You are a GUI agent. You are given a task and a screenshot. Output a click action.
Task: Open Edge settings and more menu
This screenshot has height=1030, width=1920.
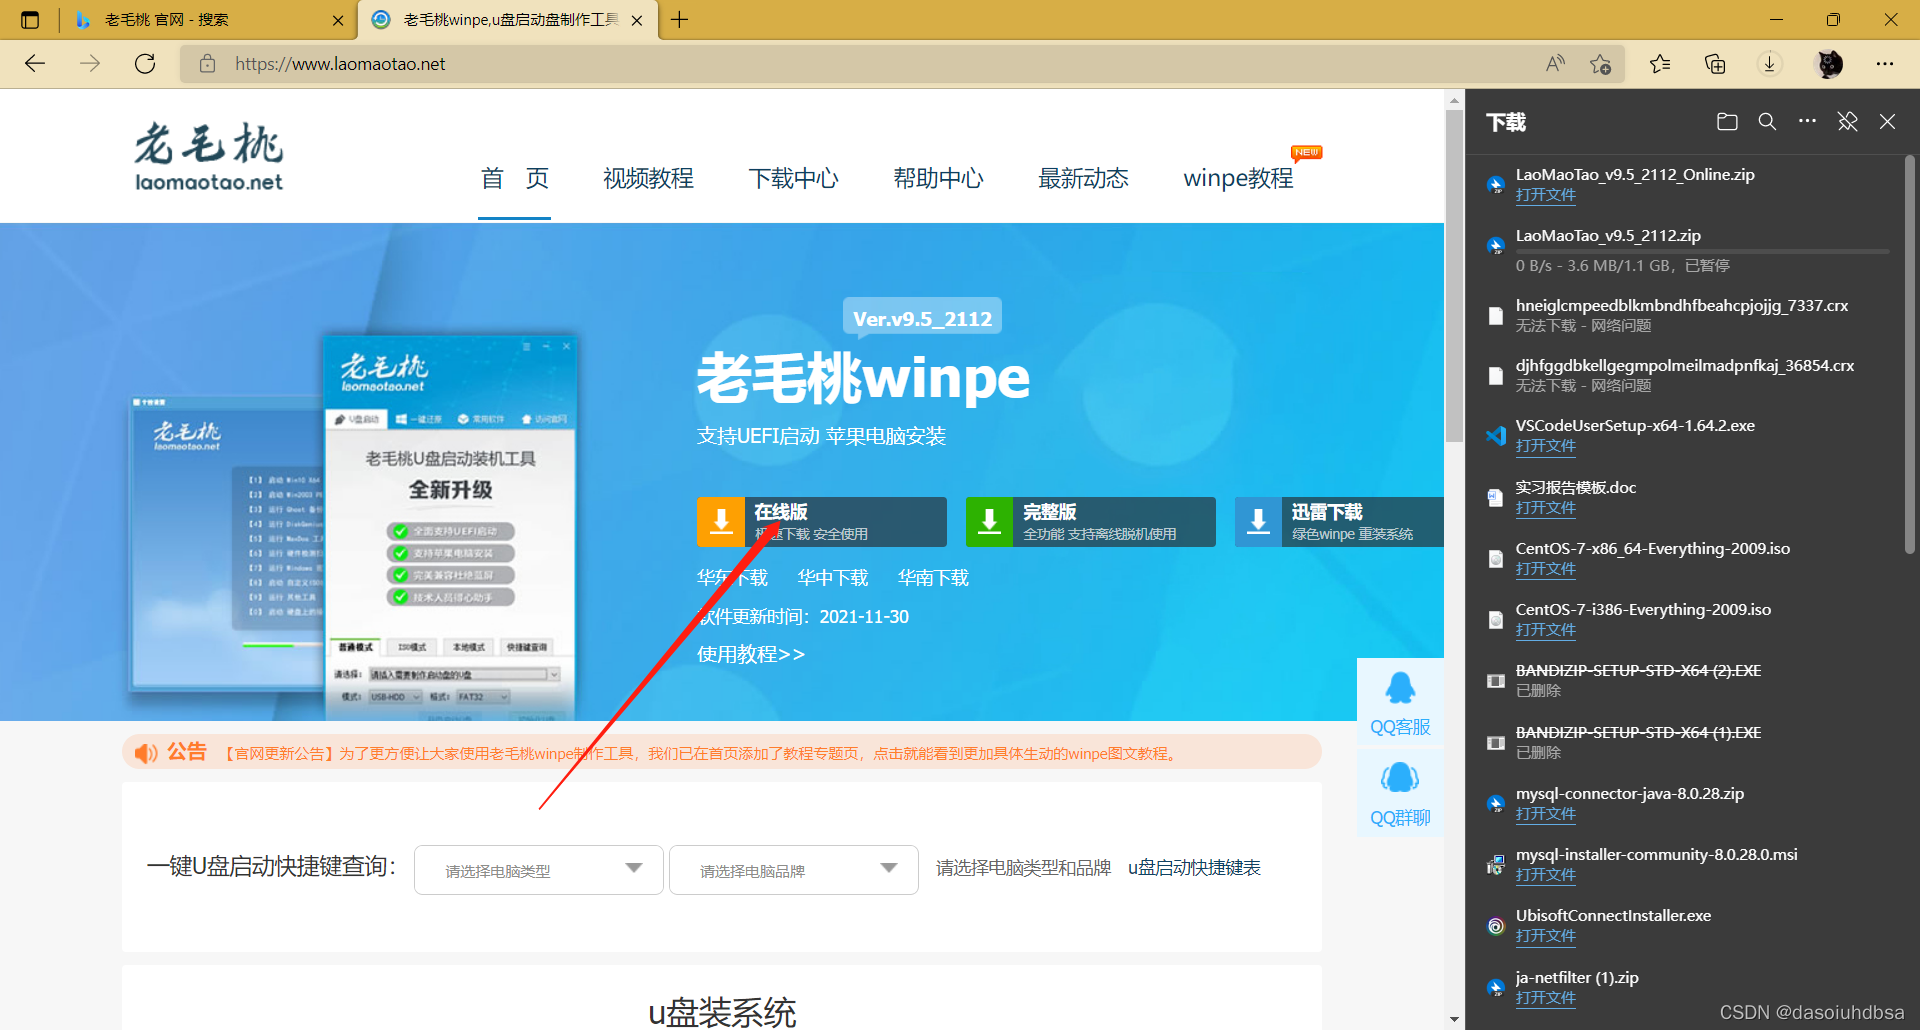[x=1885, y=64]
